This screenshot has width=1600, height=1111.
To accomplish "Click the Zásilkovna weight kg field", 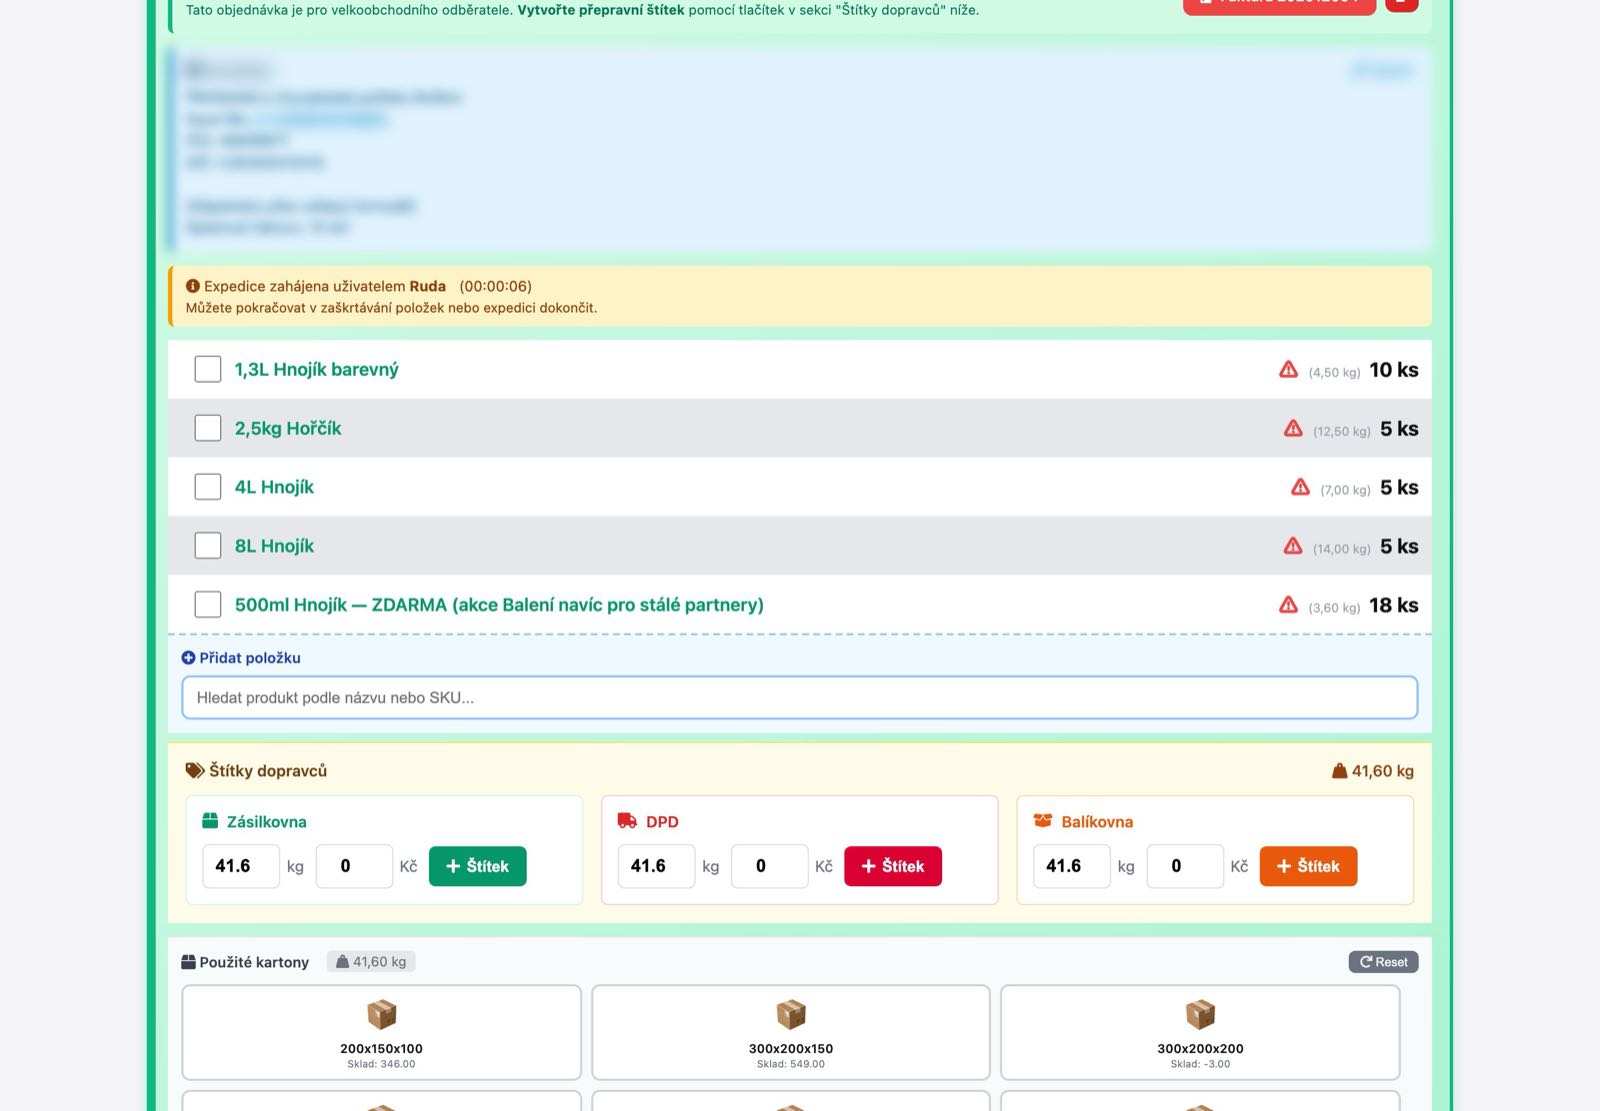I will [x=241, y=866].
